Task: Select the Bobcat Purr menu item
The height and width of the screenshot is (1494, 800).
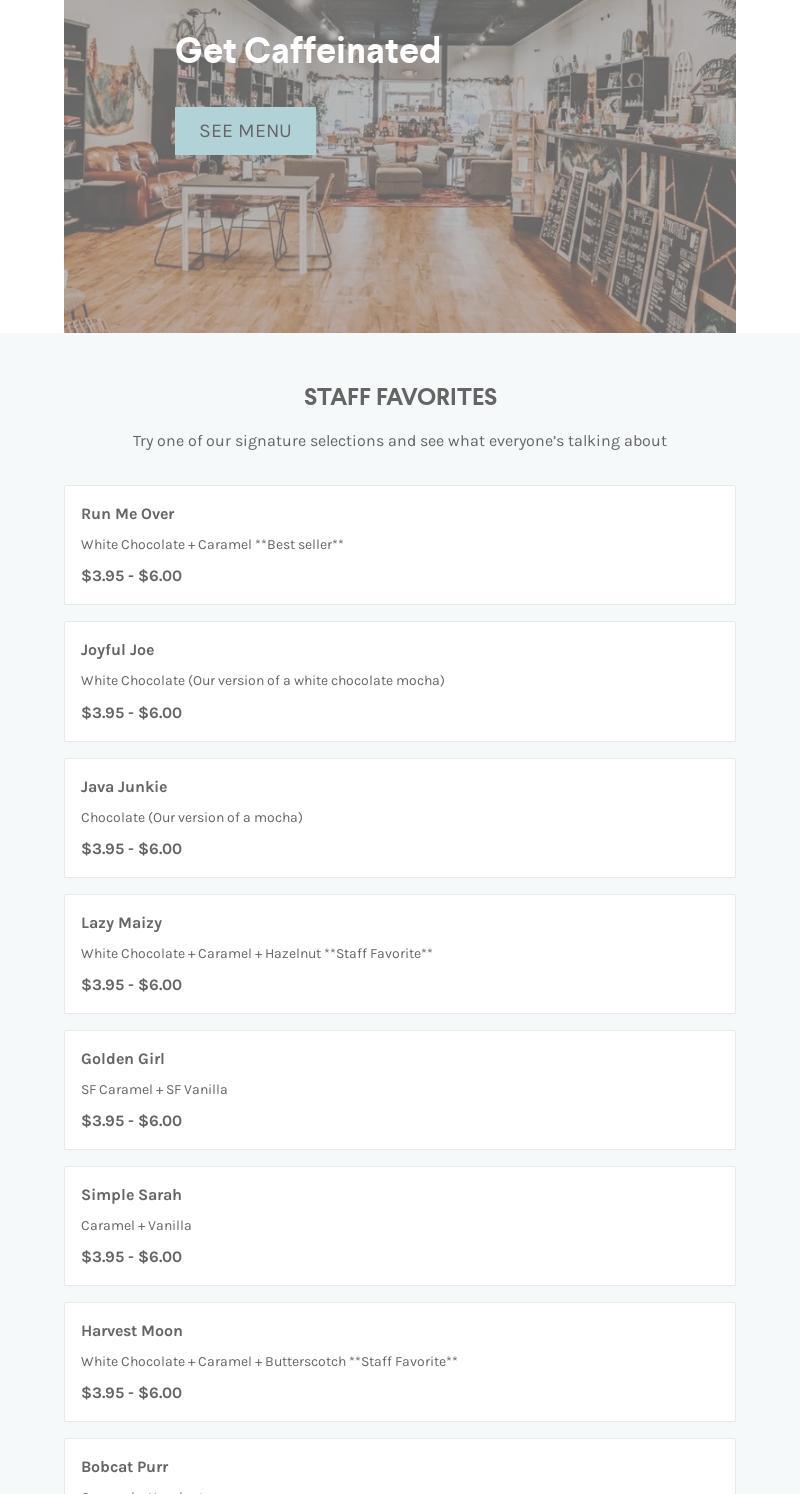Action: point(124,1467)
